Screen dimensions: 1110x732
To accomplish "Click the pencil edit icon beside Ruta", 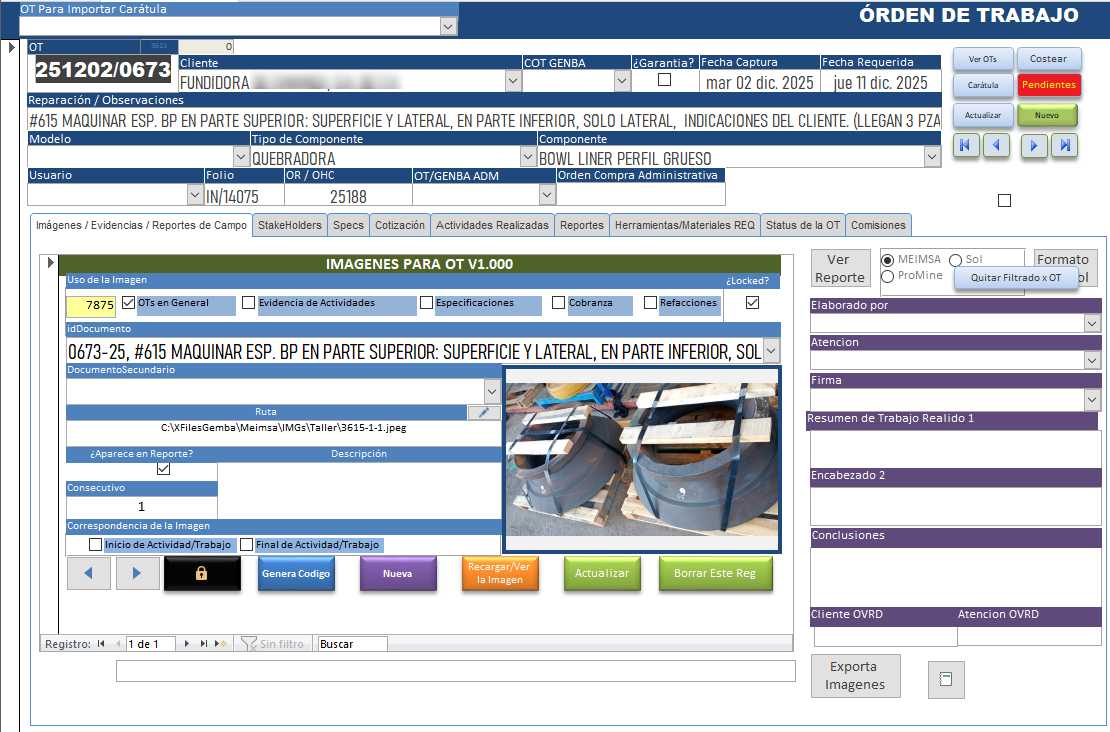I will click(484, 412).
